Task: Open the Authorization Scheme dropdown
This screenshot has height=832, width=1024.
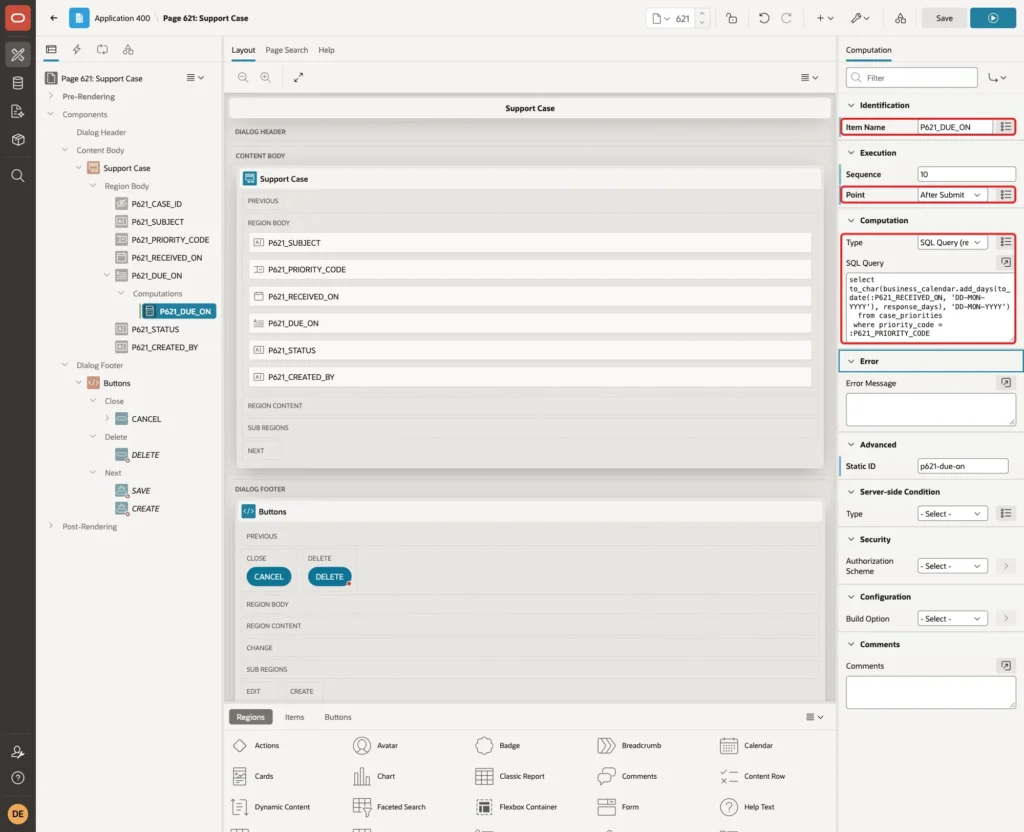Action: pos(952,566)
